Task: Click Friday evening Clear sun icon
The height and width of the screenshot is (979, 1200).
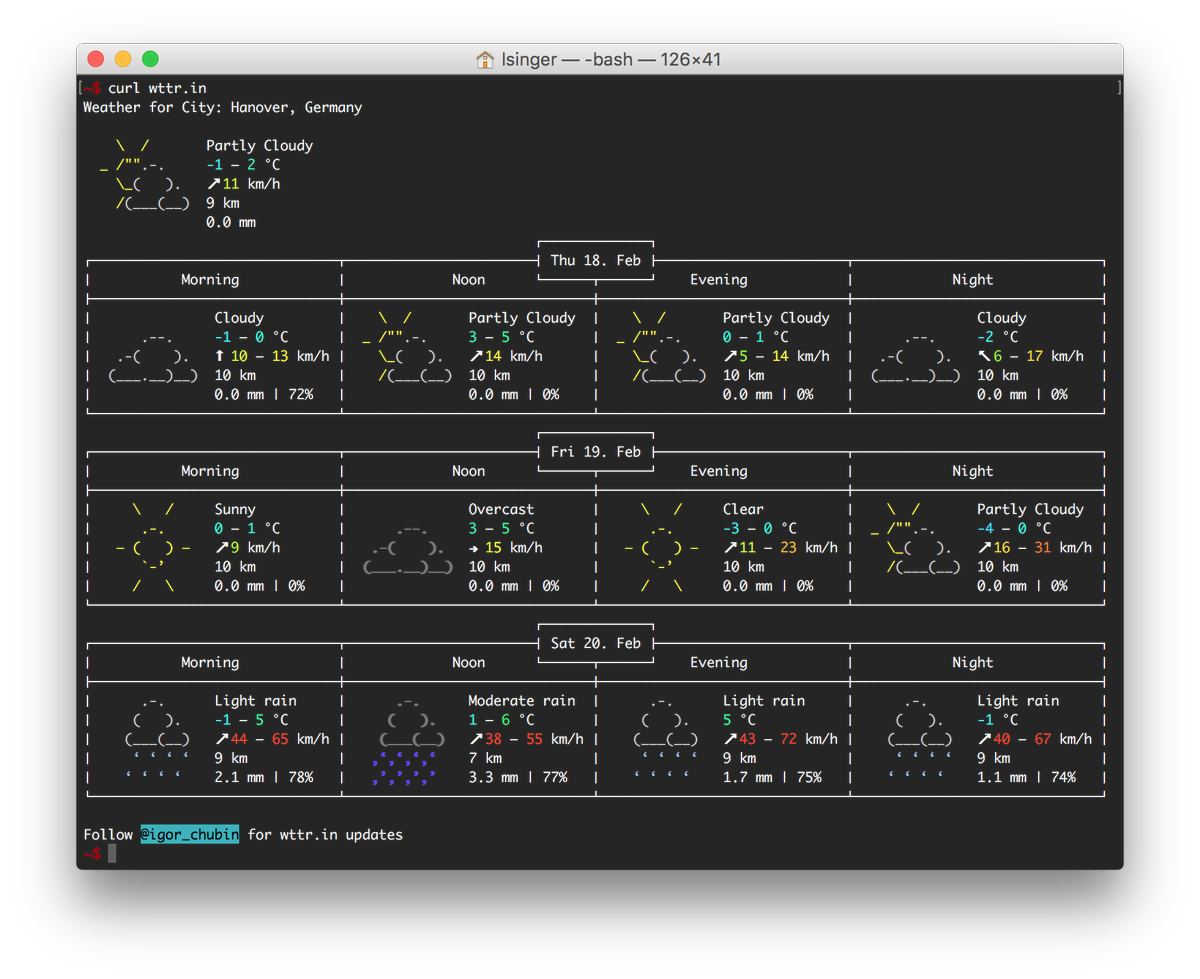Action: 661,547
